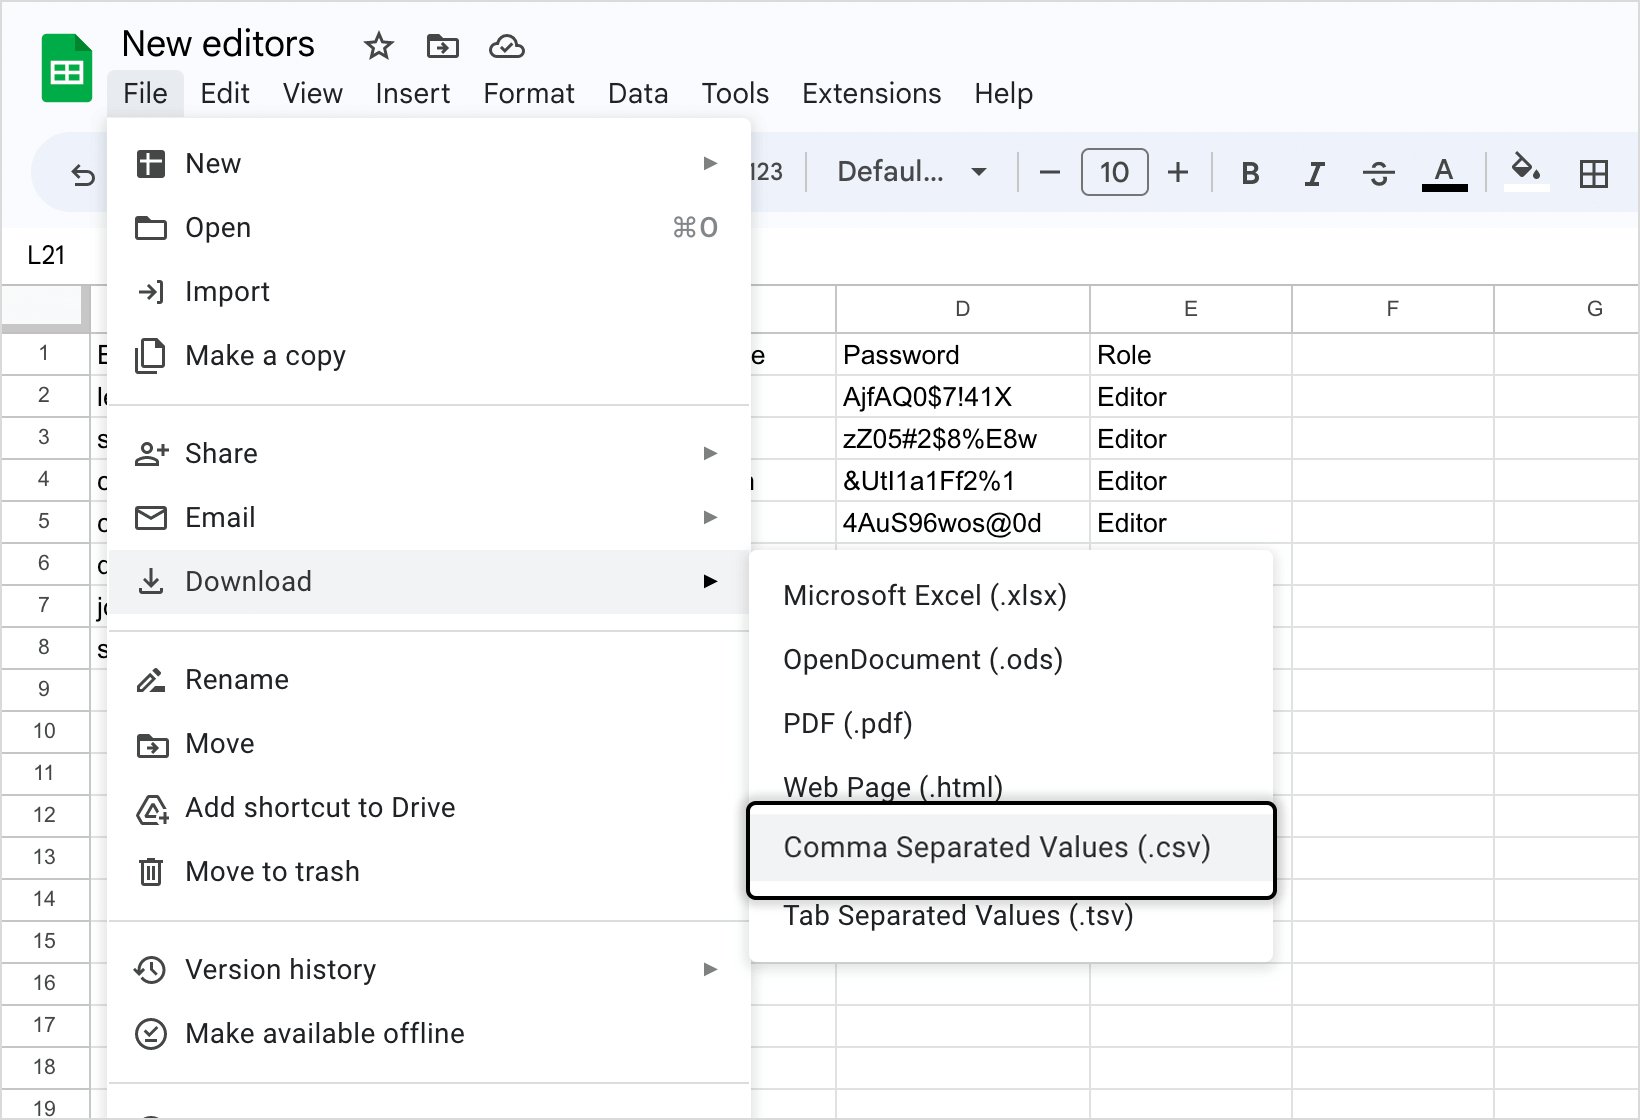Download as OpenDocument (.ods)
Screen dimensions: 1640x1120
coord(1011,660)
